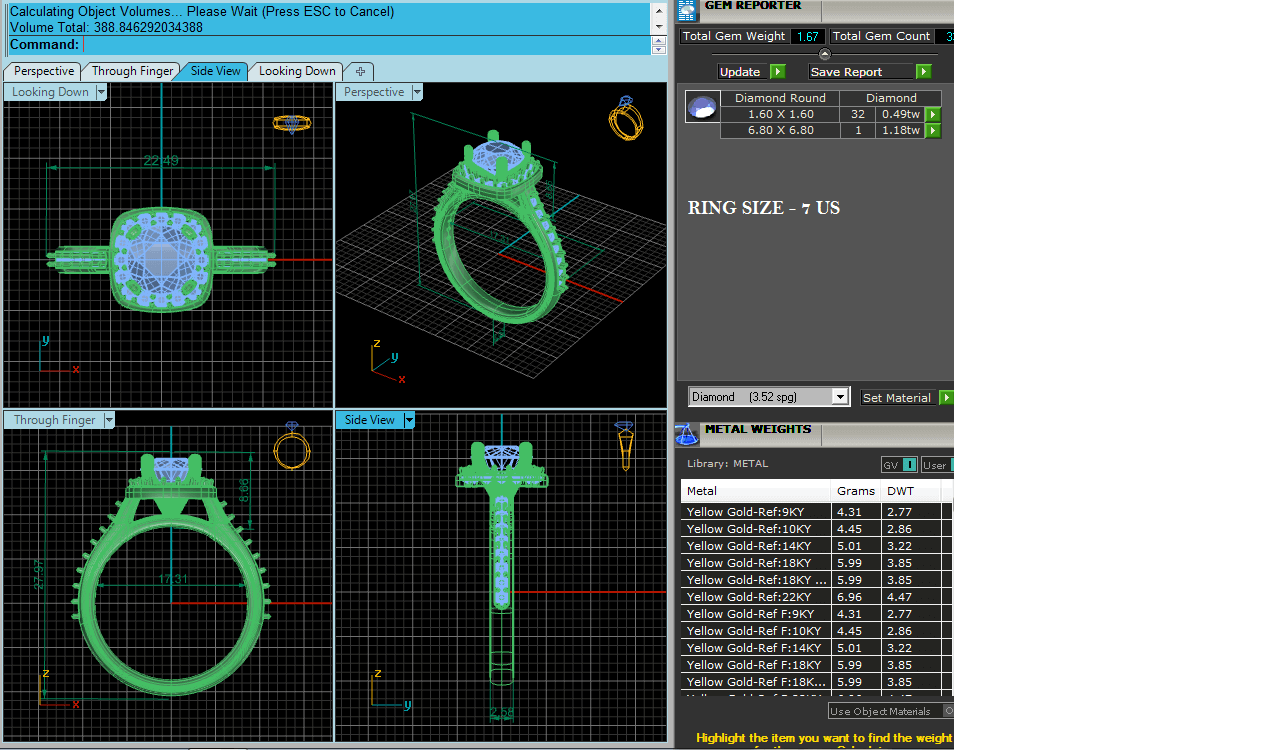Screen dimensions: 1274x750
Task: Click the Metal Weights scale icon
Action: click(686, 434)
